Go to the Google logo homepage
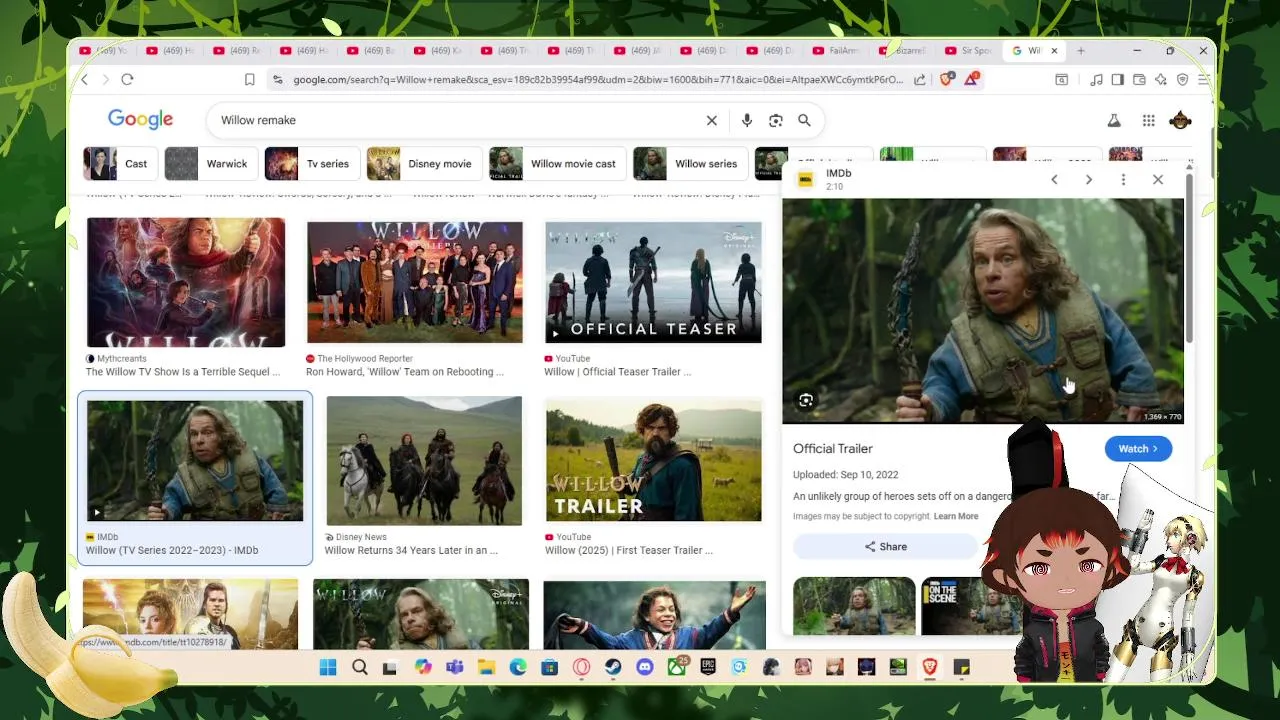Image resolution: width=1280 pixels, height=720 pixels. tap(140, 119)
